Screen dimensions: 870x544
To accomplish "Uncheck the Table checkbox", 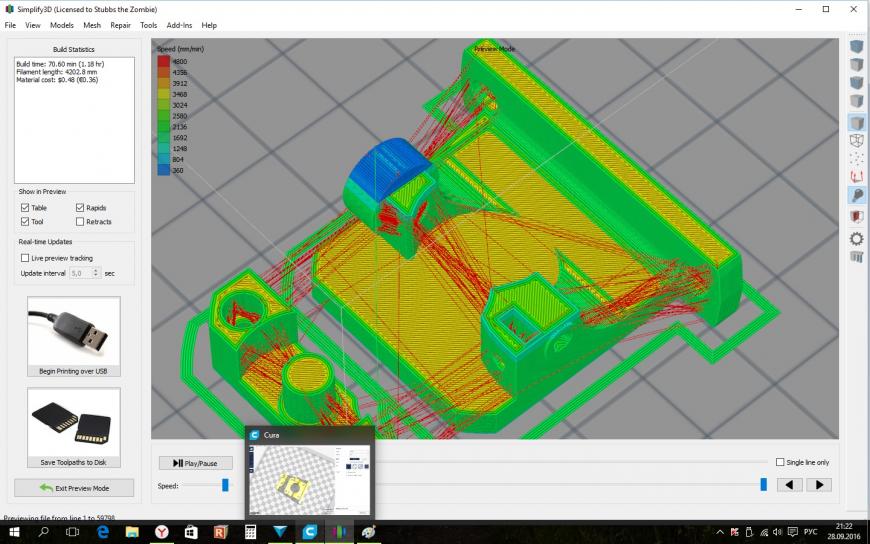I will 25,208.
